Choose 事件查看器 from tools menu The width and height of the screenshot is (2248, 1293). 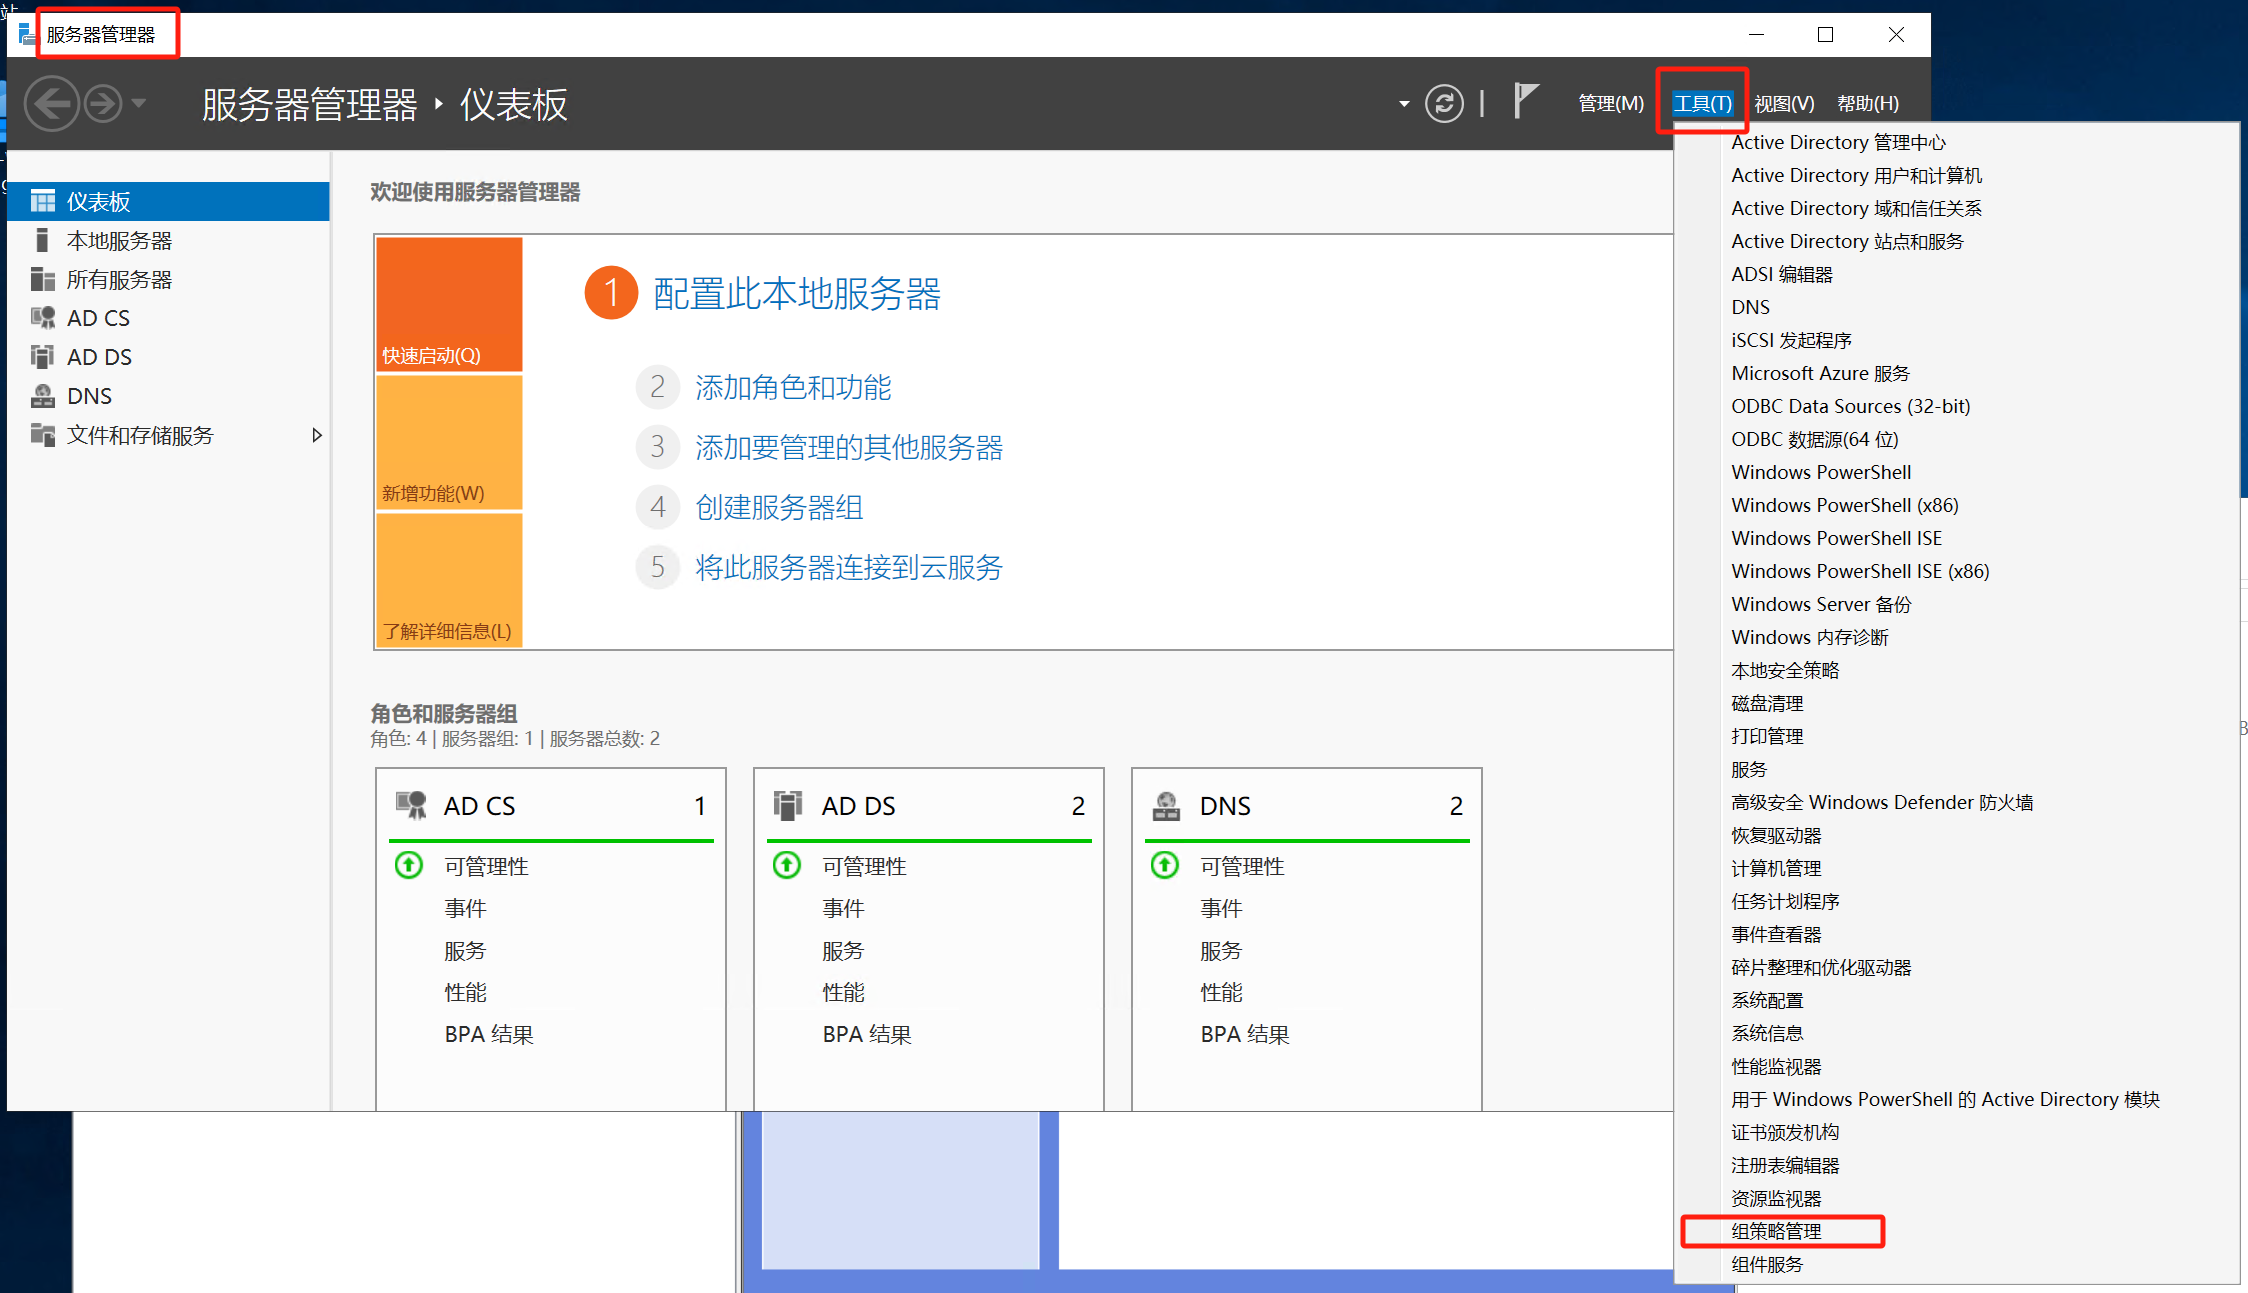tap(1776, 934)
